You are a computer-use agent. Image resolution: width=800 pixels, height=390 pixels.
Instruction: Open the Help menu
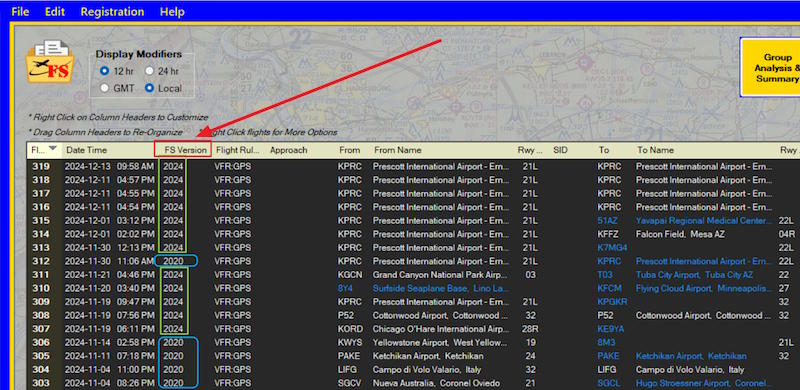tap(172, 11)
